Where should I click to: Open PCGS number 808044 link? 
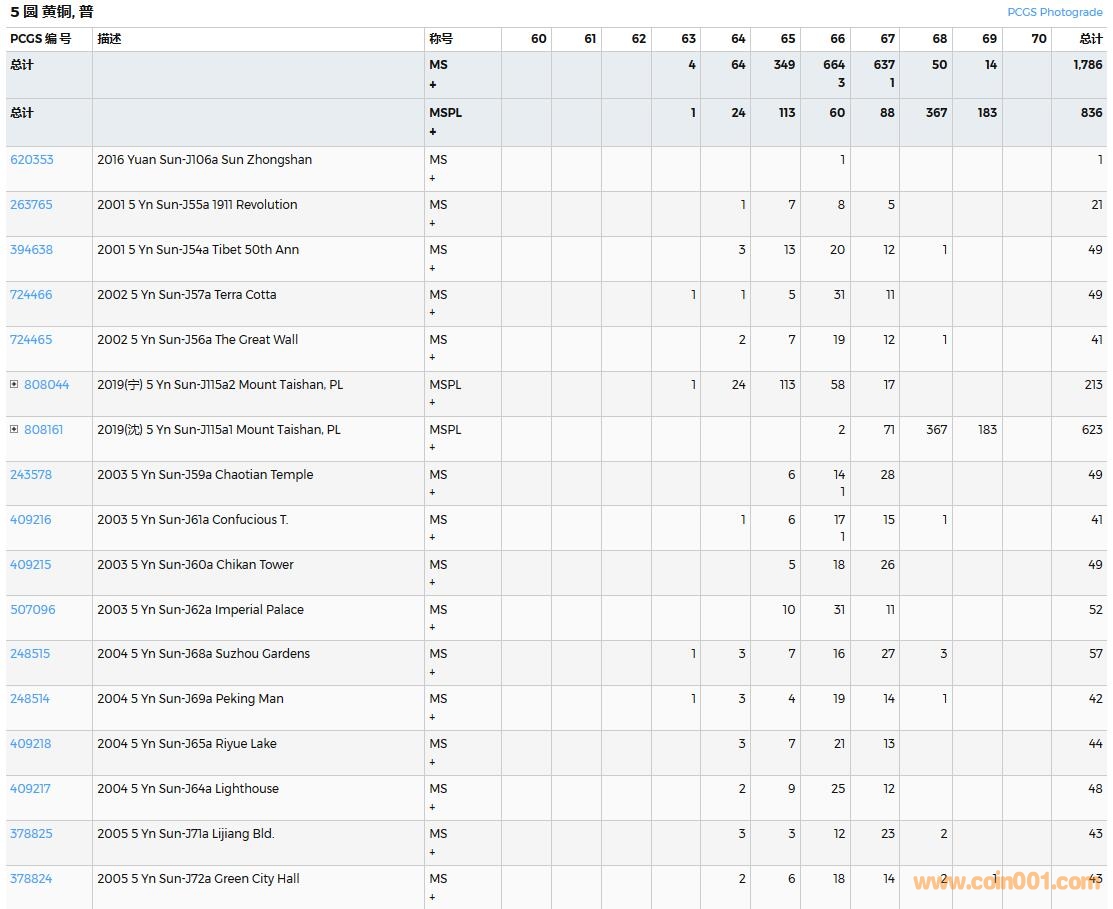point(46,385)
